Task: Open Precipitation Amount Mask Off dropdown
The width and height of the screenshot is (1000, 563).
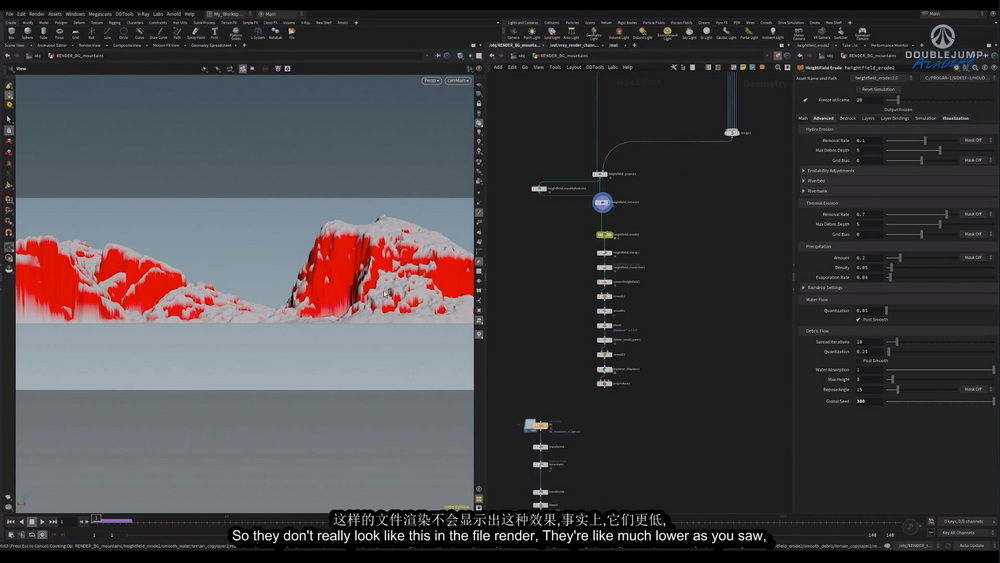Action: [974, 258]
